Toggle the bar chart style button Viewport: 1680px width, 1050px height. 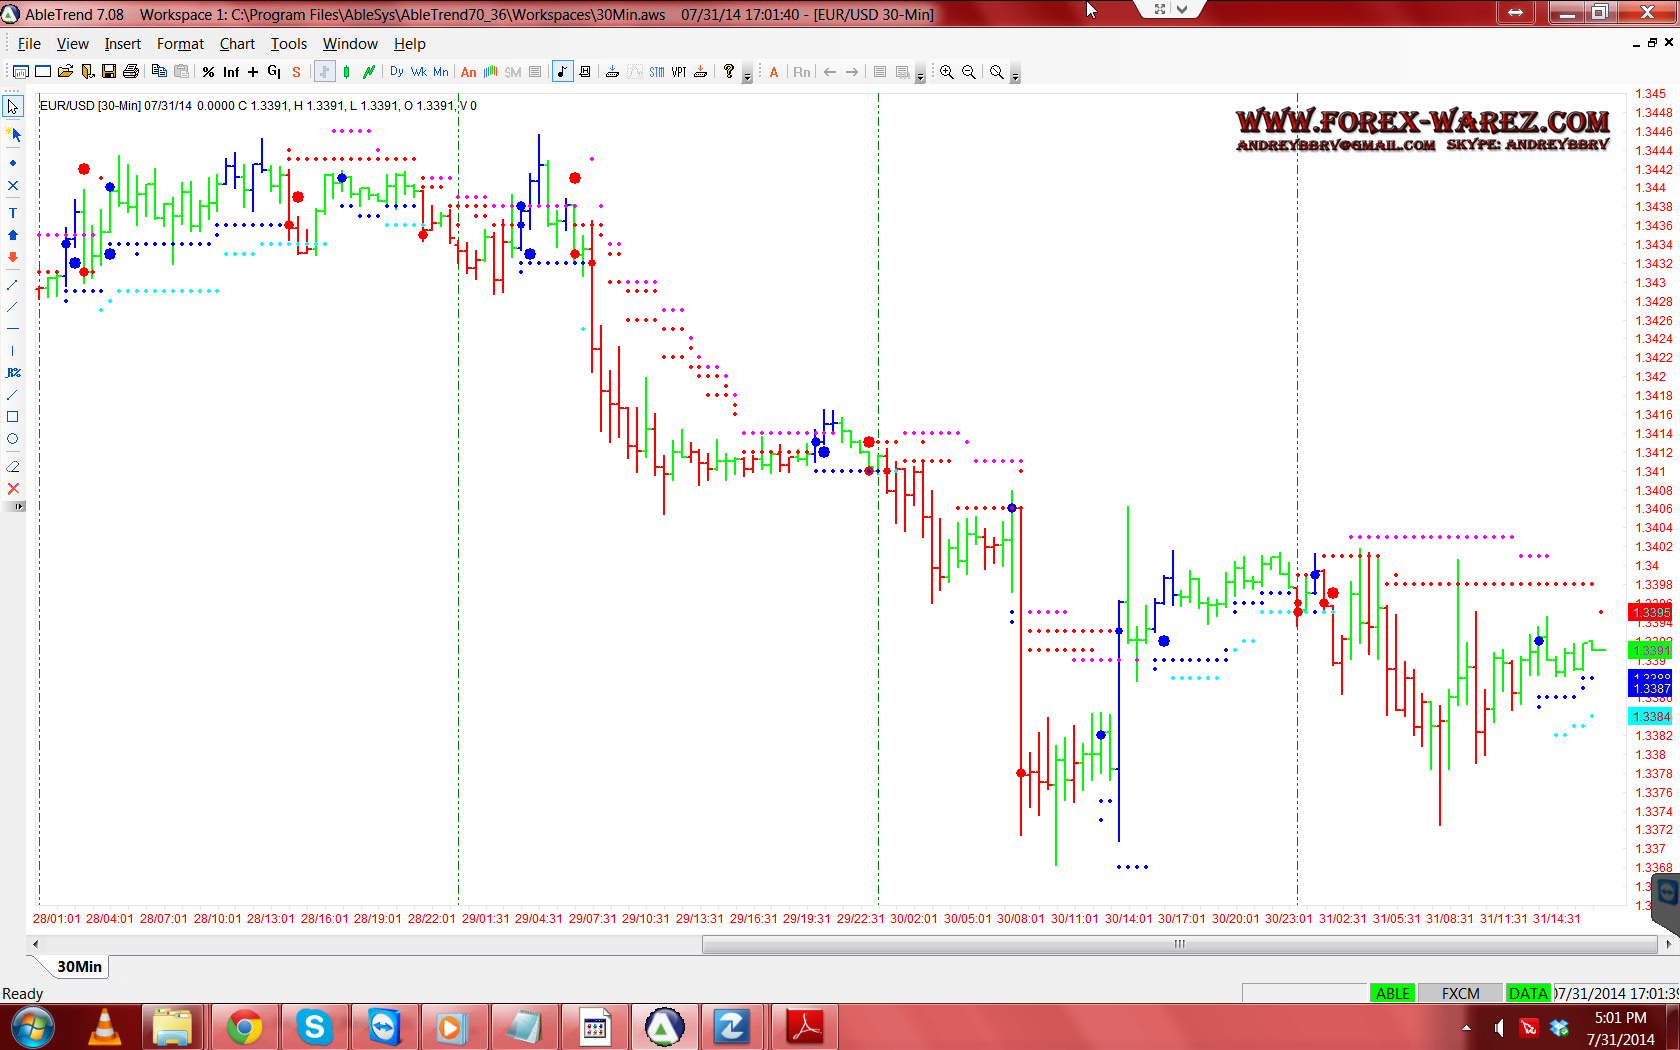(x=324, y=72)
